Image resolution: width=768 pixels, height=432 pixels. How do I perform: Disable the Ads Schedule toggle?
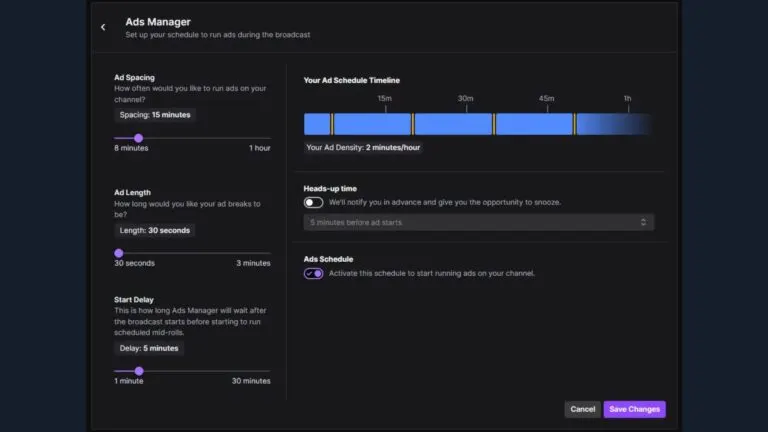[313, 273]
